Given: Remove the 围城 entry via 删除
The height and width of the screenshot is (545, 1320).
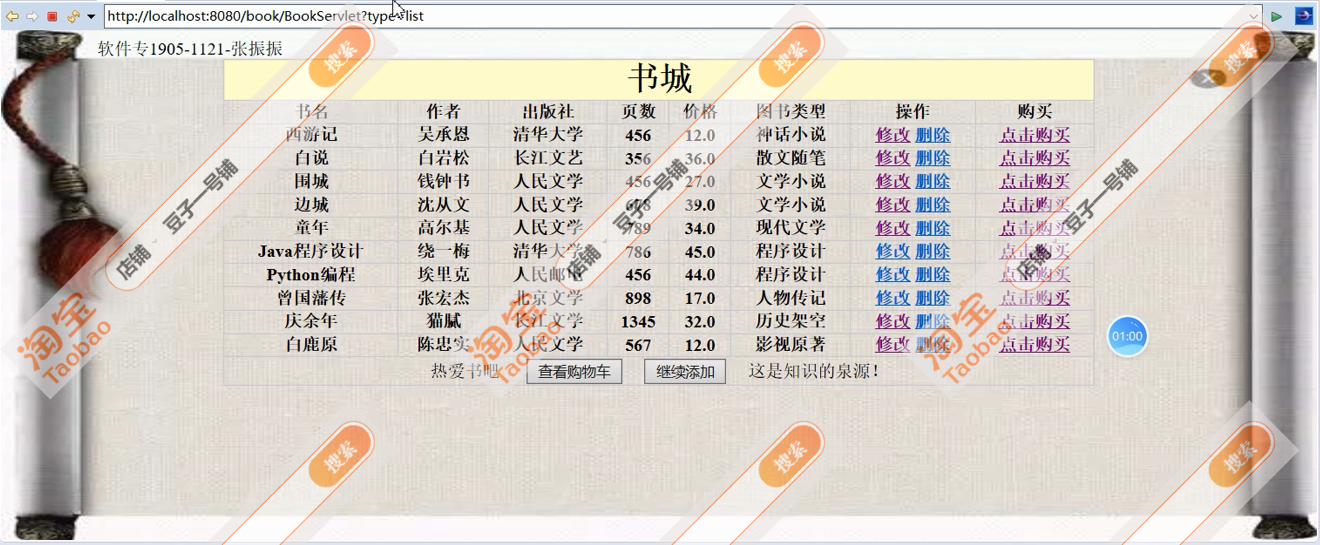Looking at the screenshot, I should [x=932, y=181].
